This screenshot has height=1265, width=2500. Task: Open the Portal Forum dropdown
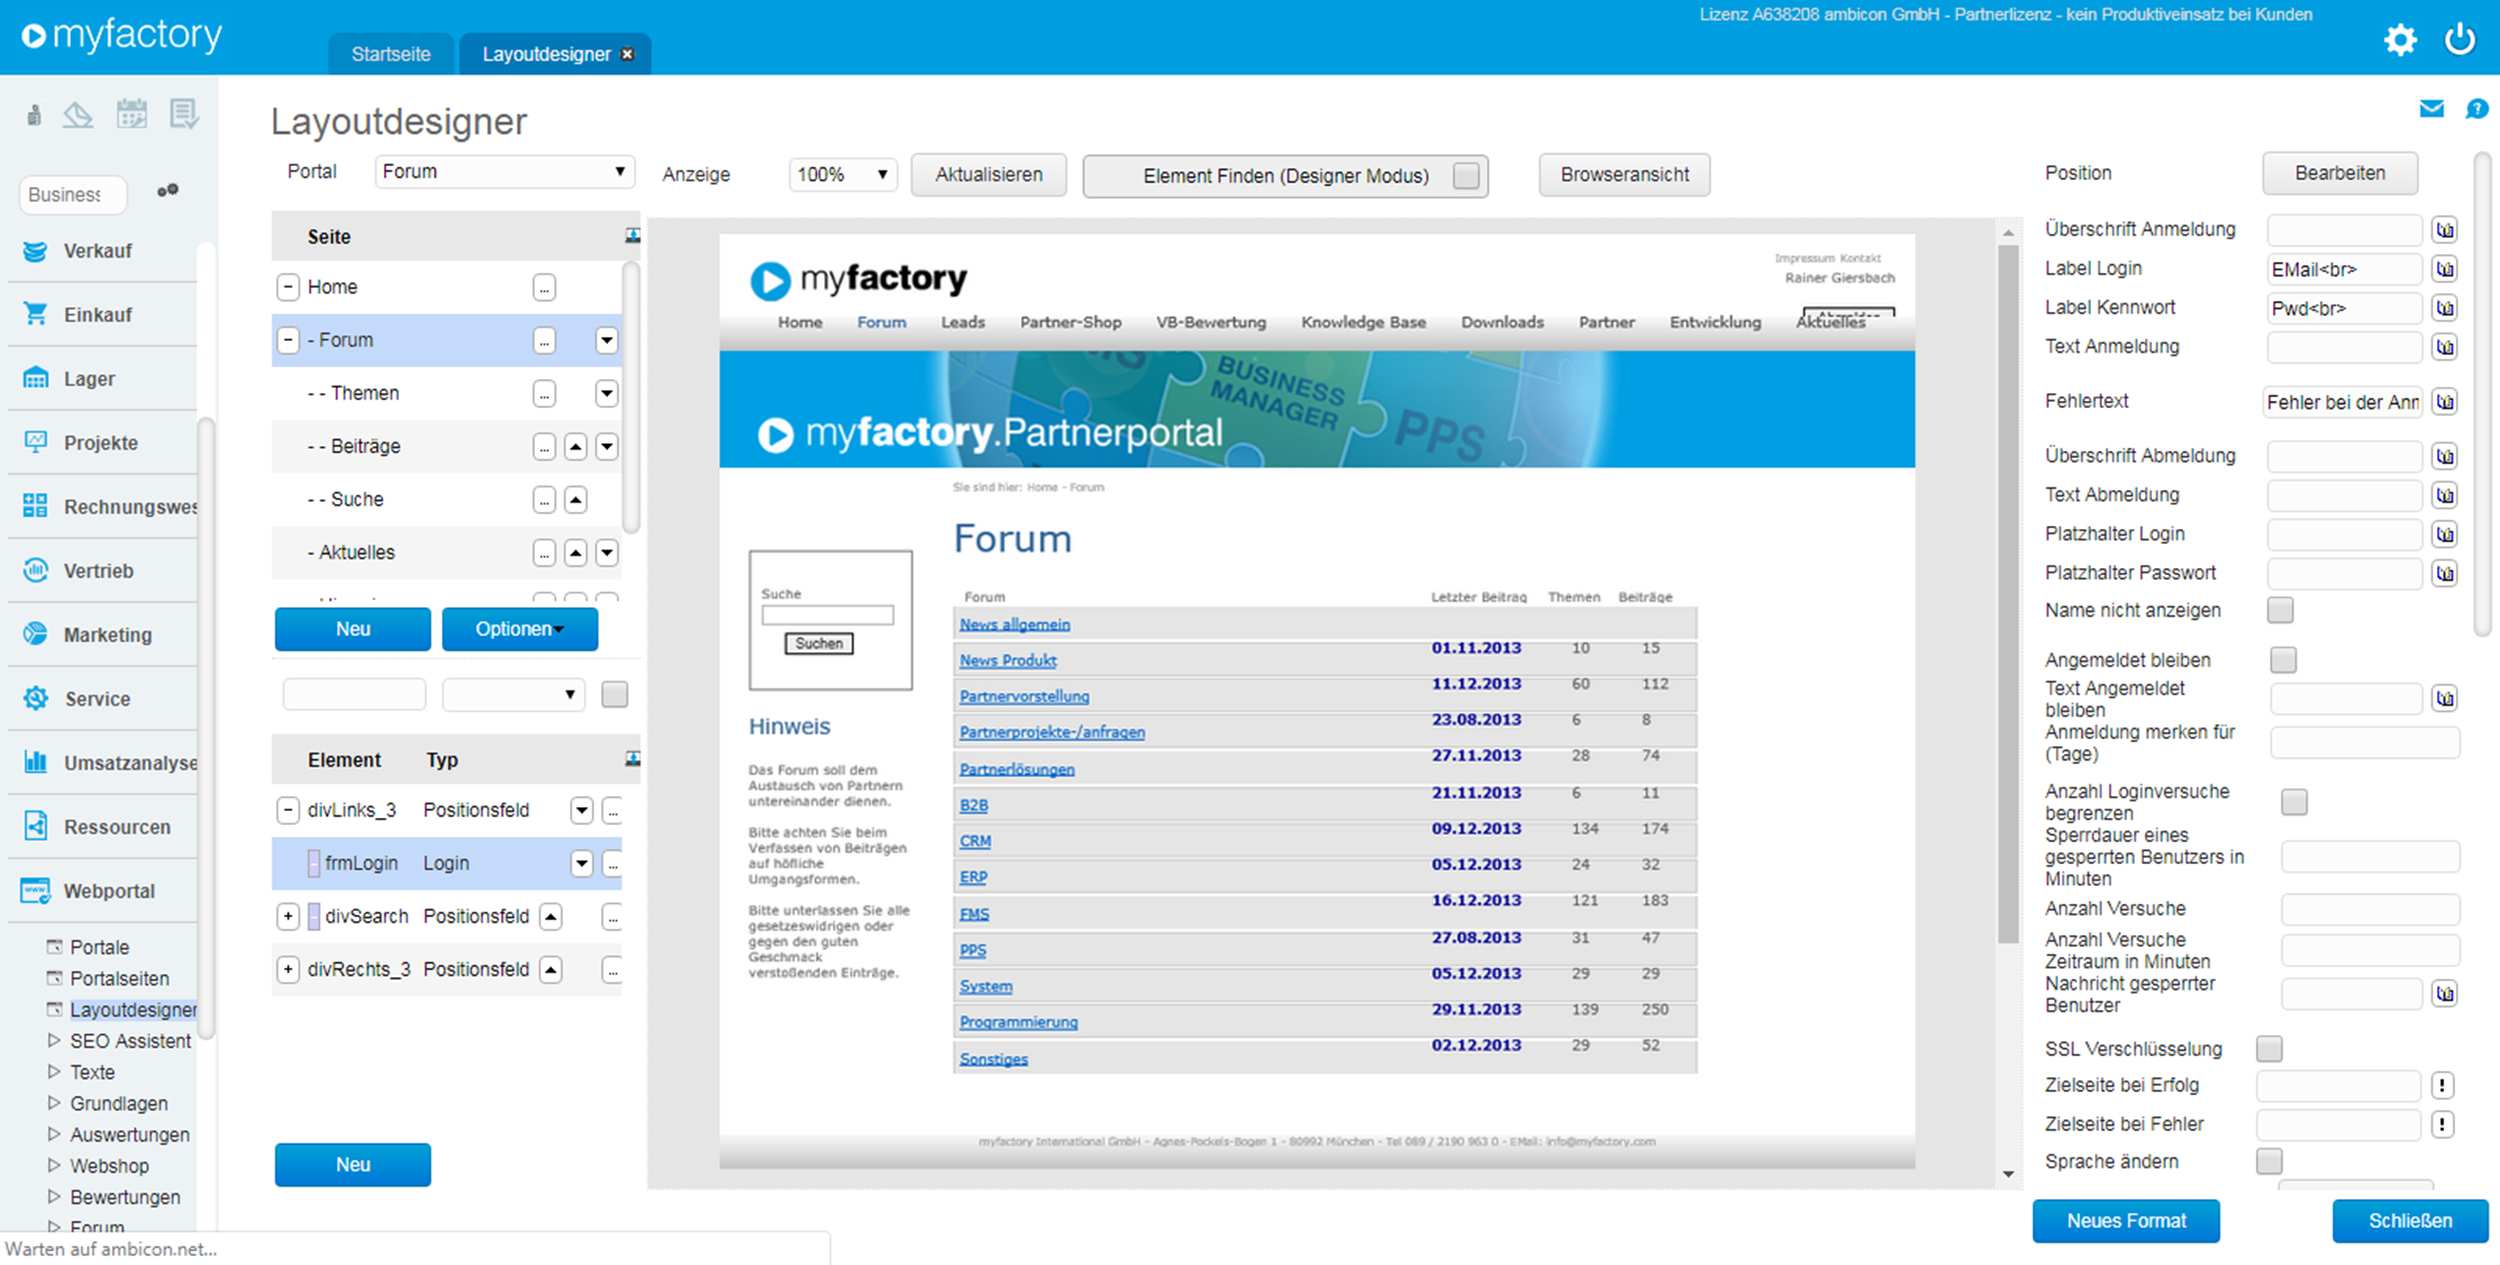click(x=505, y=172)
